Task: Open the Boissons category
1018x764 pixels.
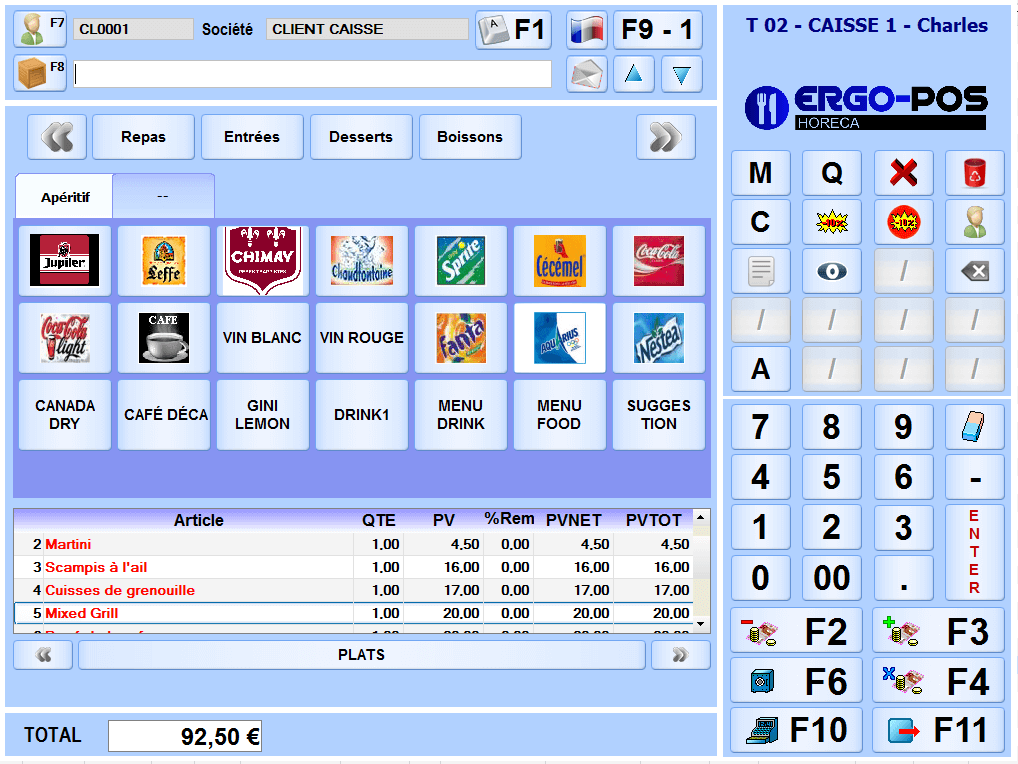Action: click(470, 137)
